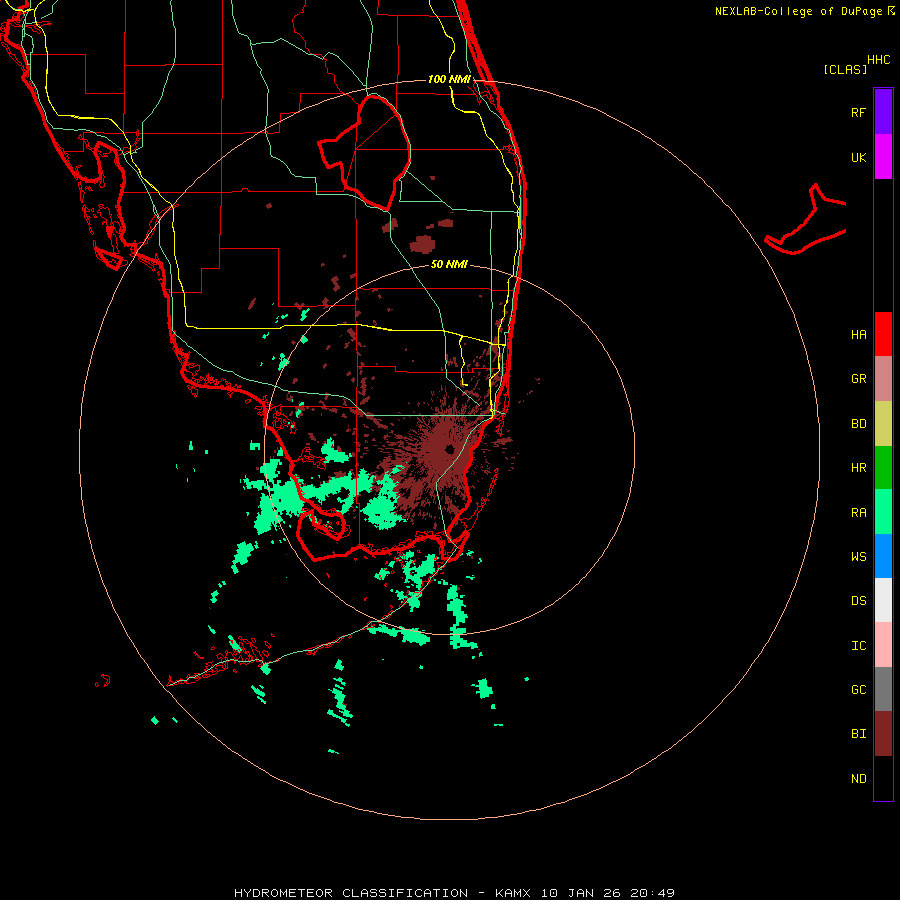Click the GC gray legend swatch
This screenshot has width=900, height=900.
(883, 689)
